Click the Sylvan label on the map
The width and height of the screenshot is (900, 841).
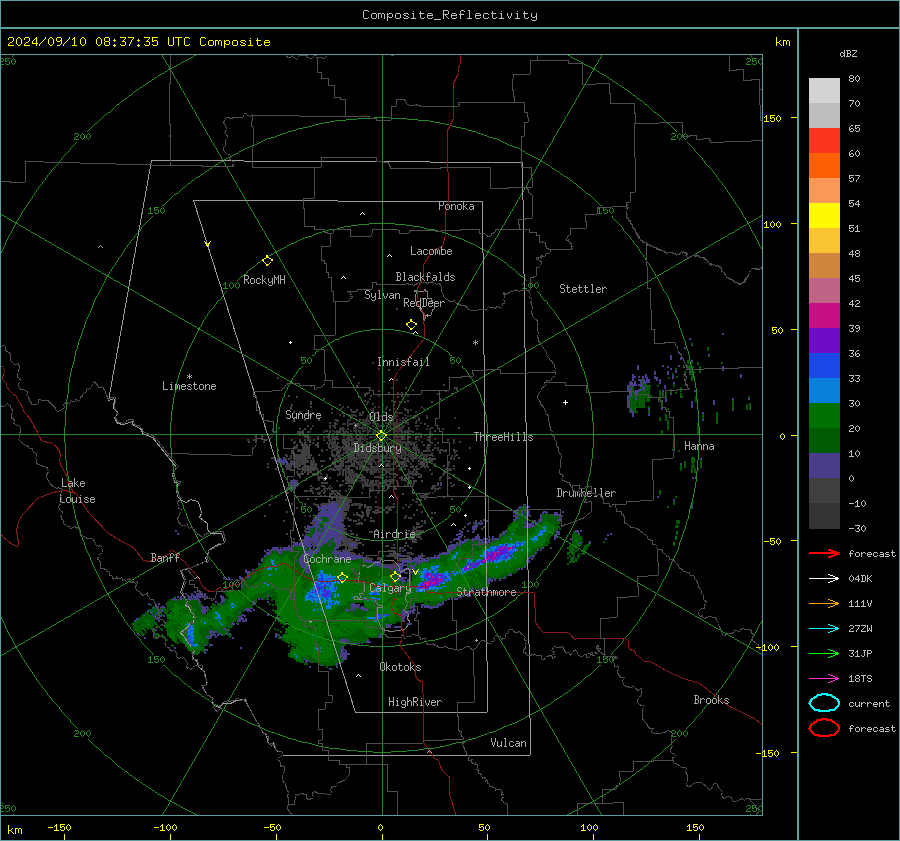pos(382,295)
